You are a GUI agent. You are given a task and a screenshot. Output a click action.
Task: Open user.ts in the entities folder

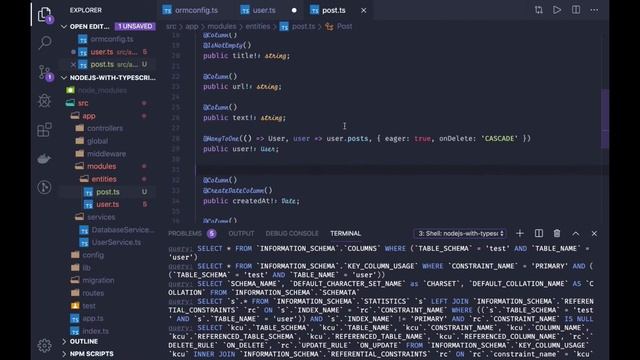click(x=108, y=204)
